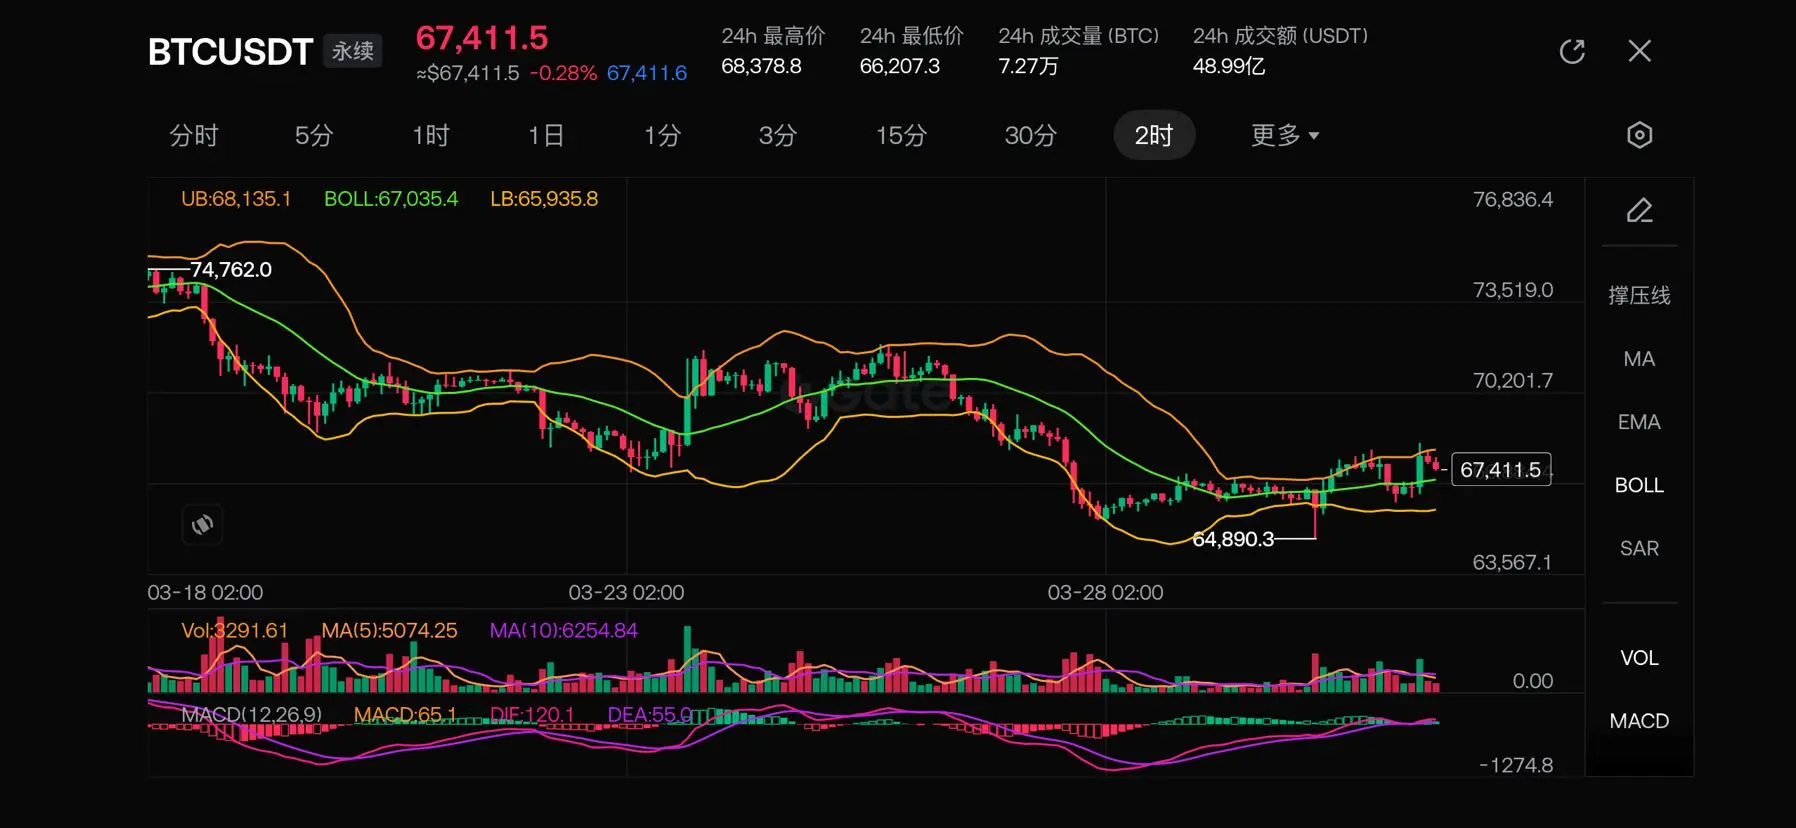Close the full-screen chart view
The image size is (1796, 828).
pos(1639,51)
